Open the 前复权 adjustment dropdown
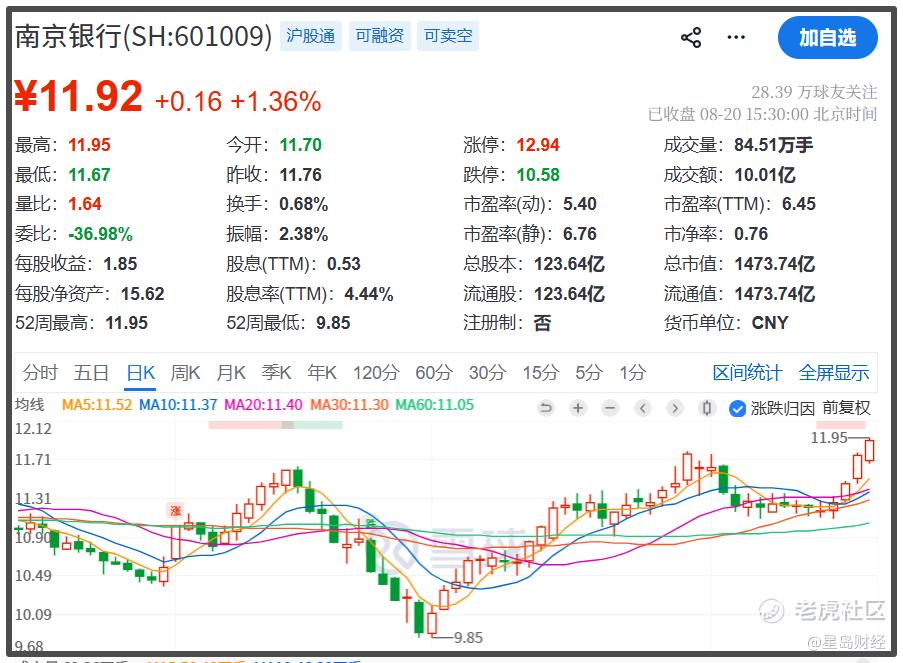 coord(847,408)
